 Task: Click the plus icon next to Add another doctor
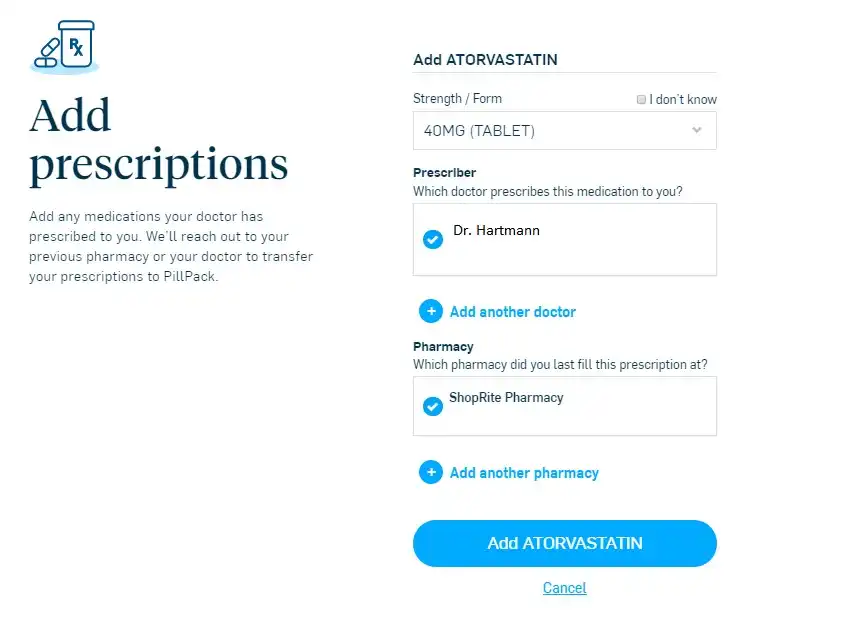tap(431, 311)
